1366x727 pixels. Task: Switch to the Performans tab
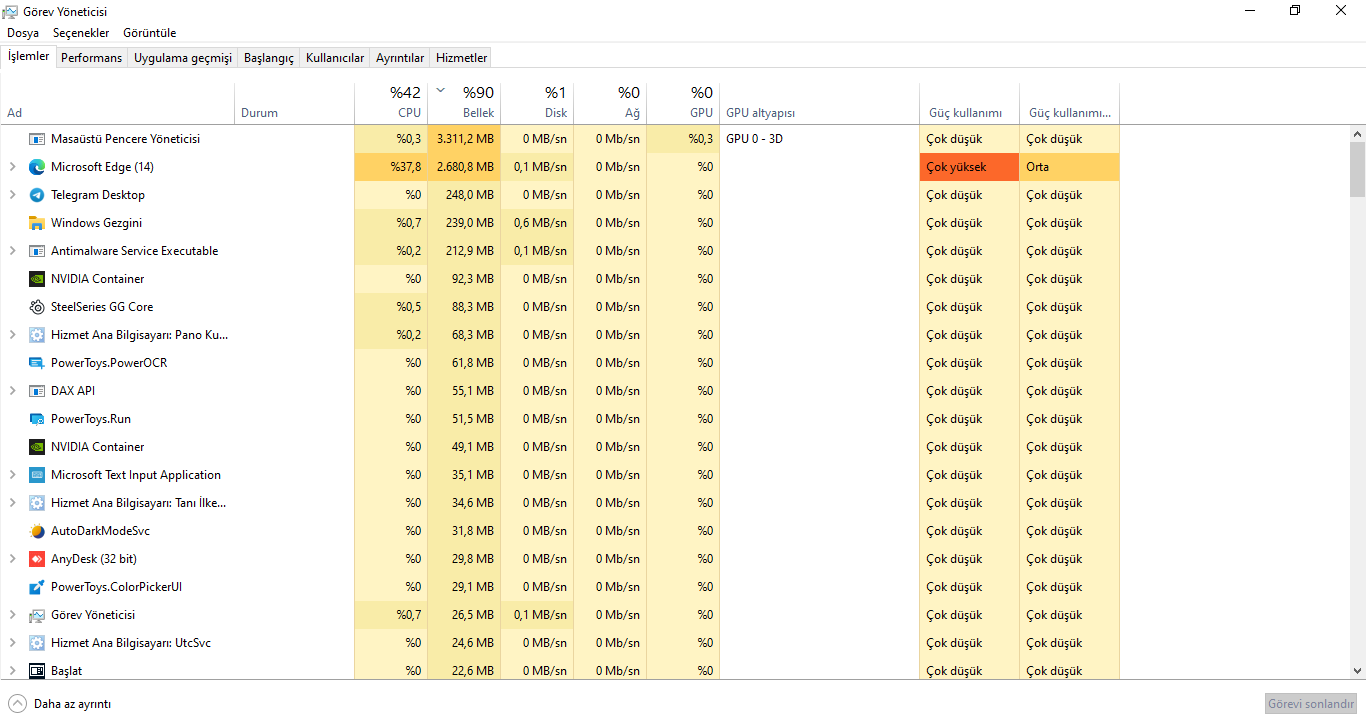[91, 58]
